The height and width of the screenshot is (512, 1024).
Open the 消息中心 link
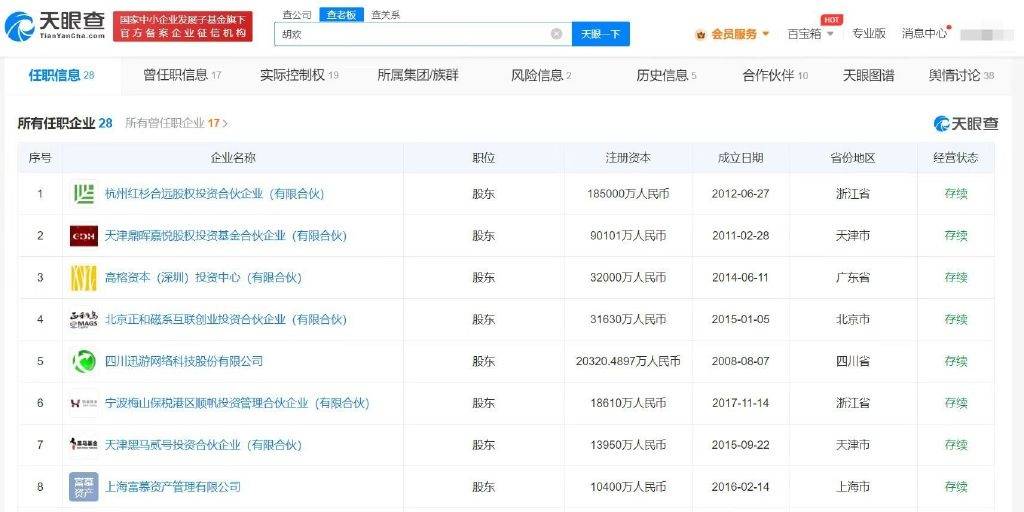pyautogui.click(x=924, y=34)
